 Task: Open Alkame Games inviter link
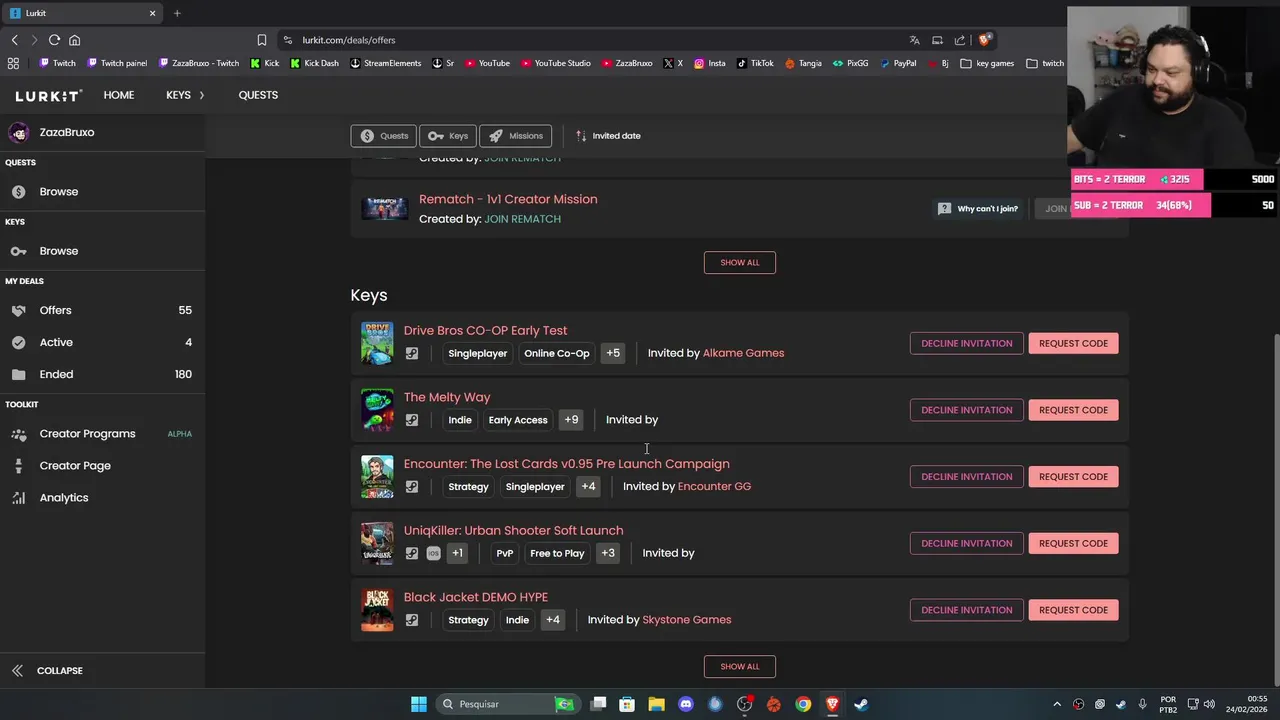tap(743, 353)
